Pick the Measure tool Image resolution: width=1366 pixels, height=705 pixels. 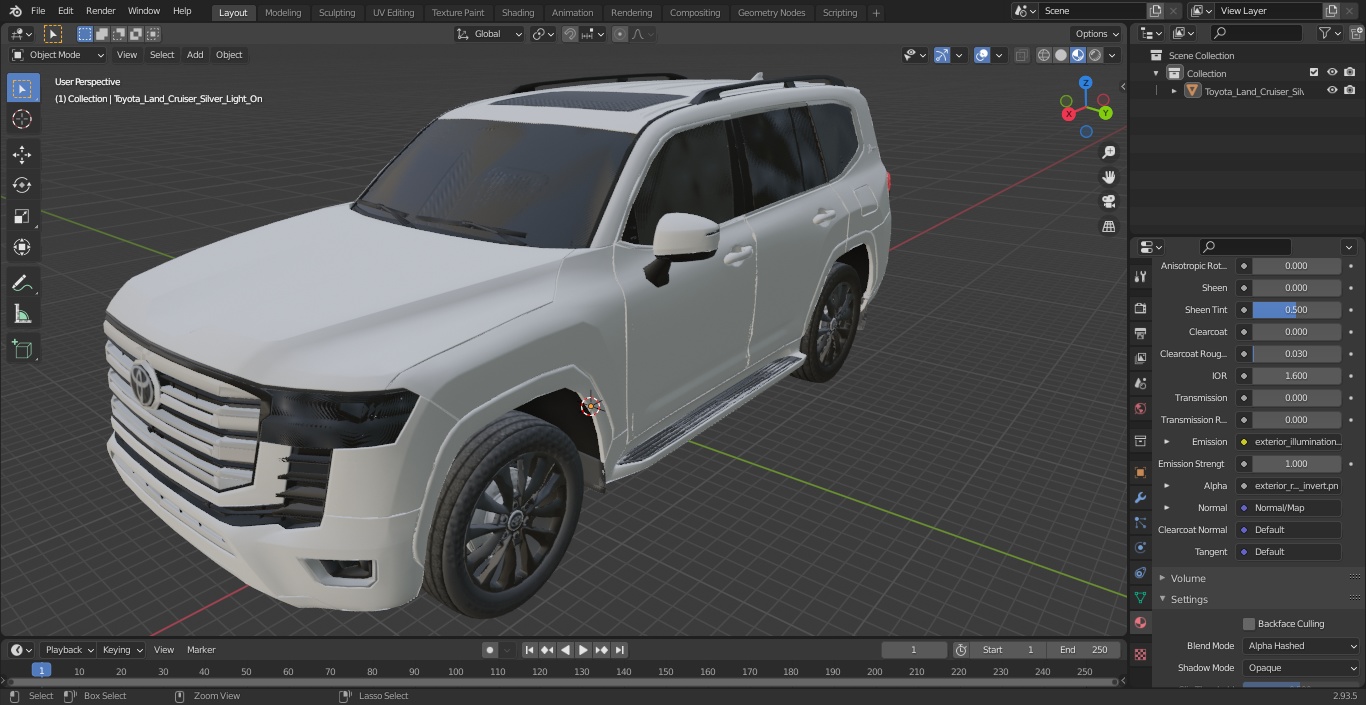click(22, 315)
